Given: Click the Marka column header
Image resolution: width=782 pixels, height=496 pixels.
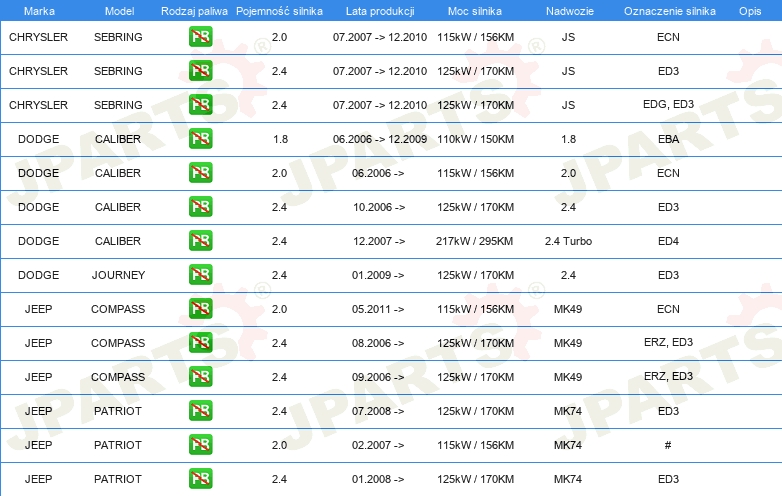Looking at the screenshot, I should coord(39,11).
